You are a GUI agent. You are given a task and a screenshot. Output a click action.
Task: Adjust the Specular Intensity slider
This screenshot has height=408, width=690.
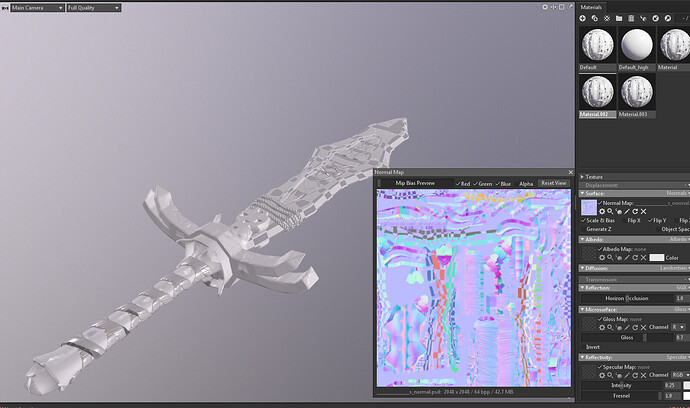621,386
